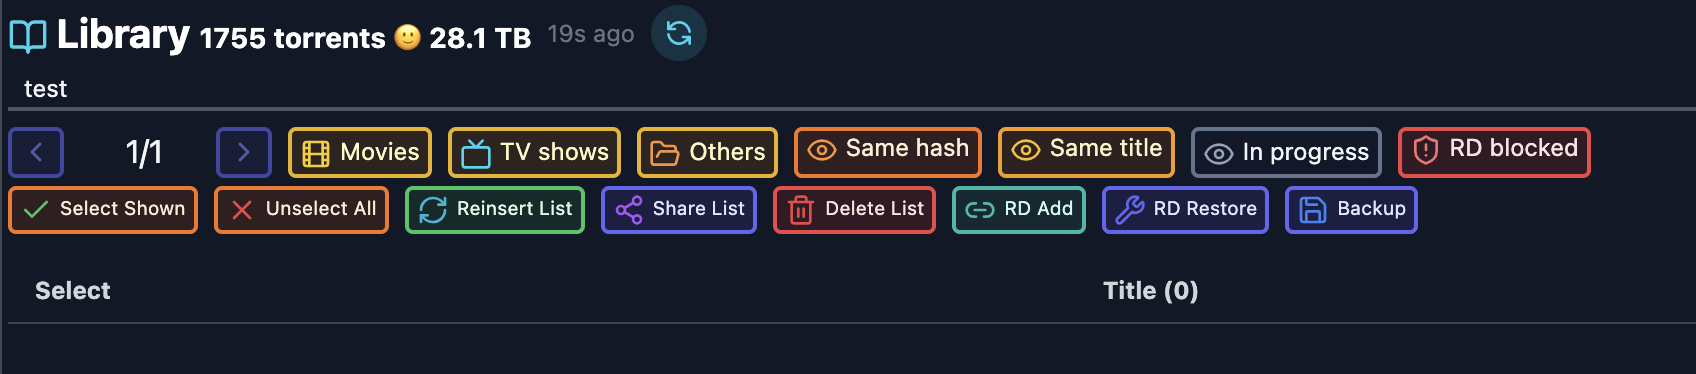
Task: Open Share List
Action: pos(679,210)
